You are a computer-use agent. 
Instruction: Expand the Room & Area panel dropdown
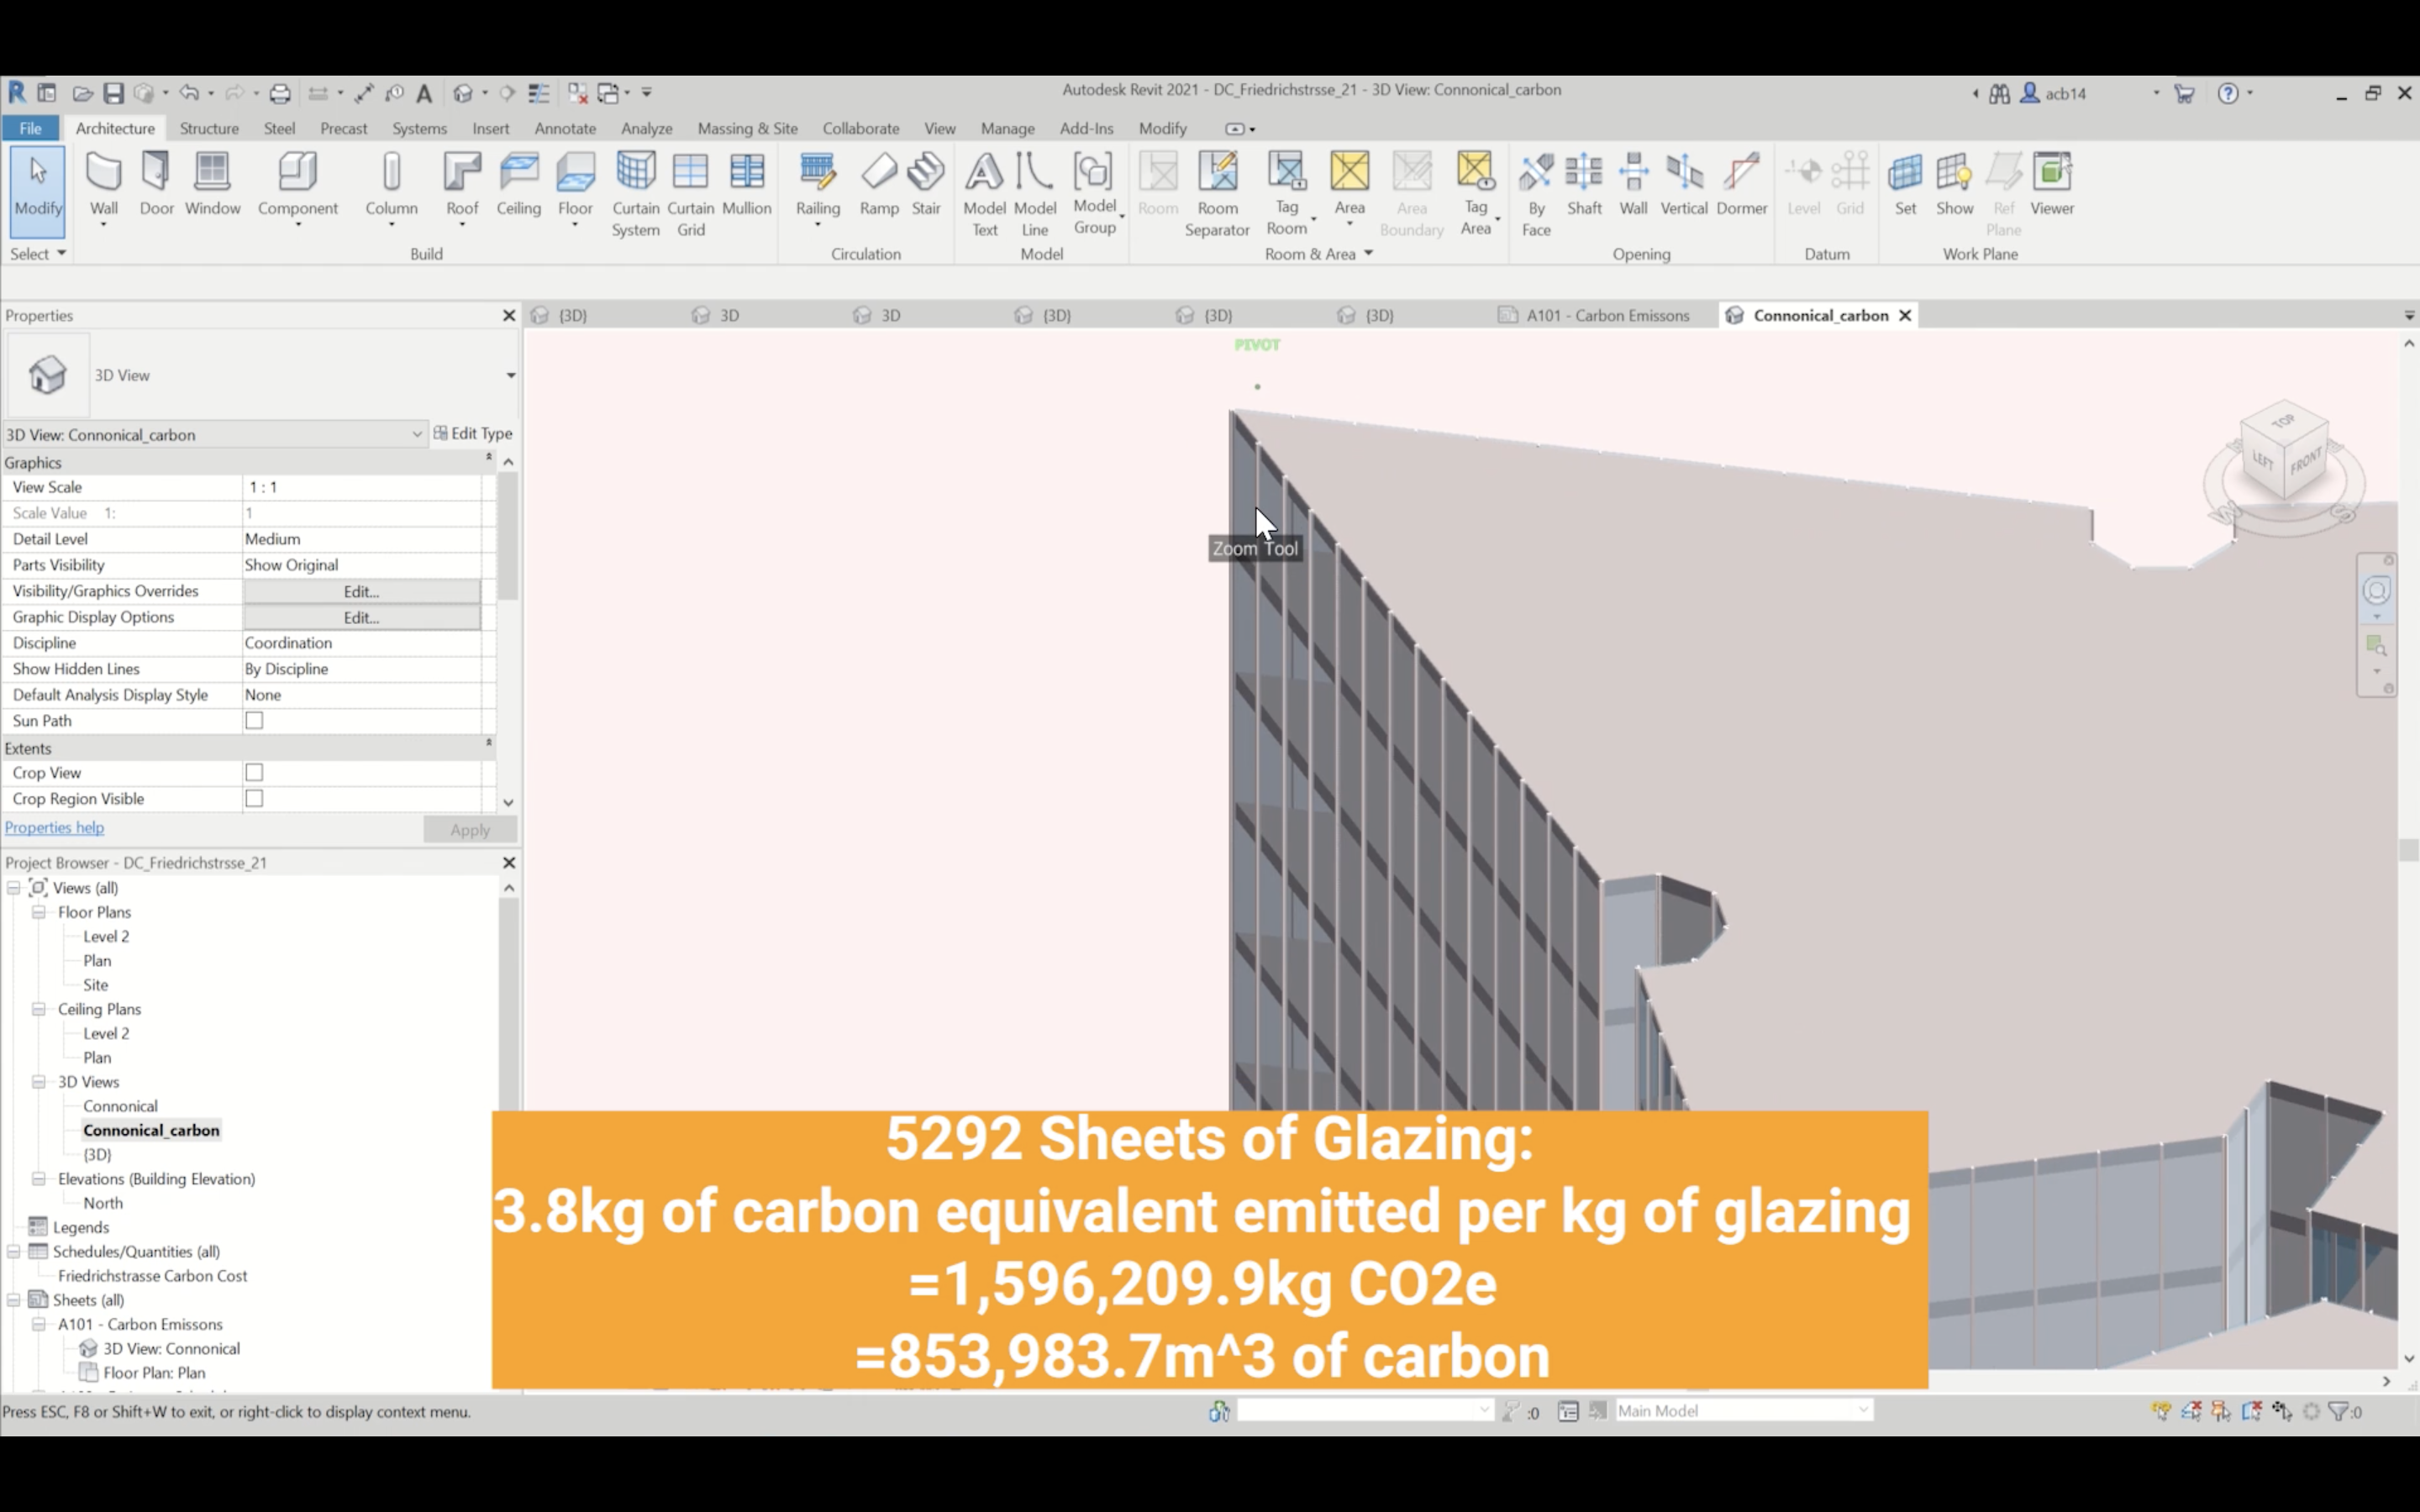click(x=1368, y=254)
